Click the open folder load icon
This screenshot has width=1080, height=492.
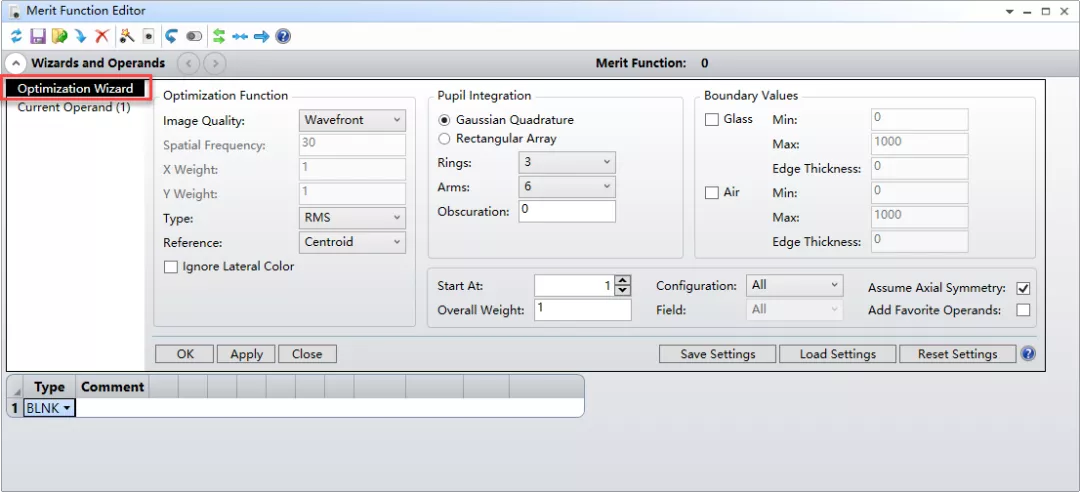pyautogui.click(x=59, y=36)
